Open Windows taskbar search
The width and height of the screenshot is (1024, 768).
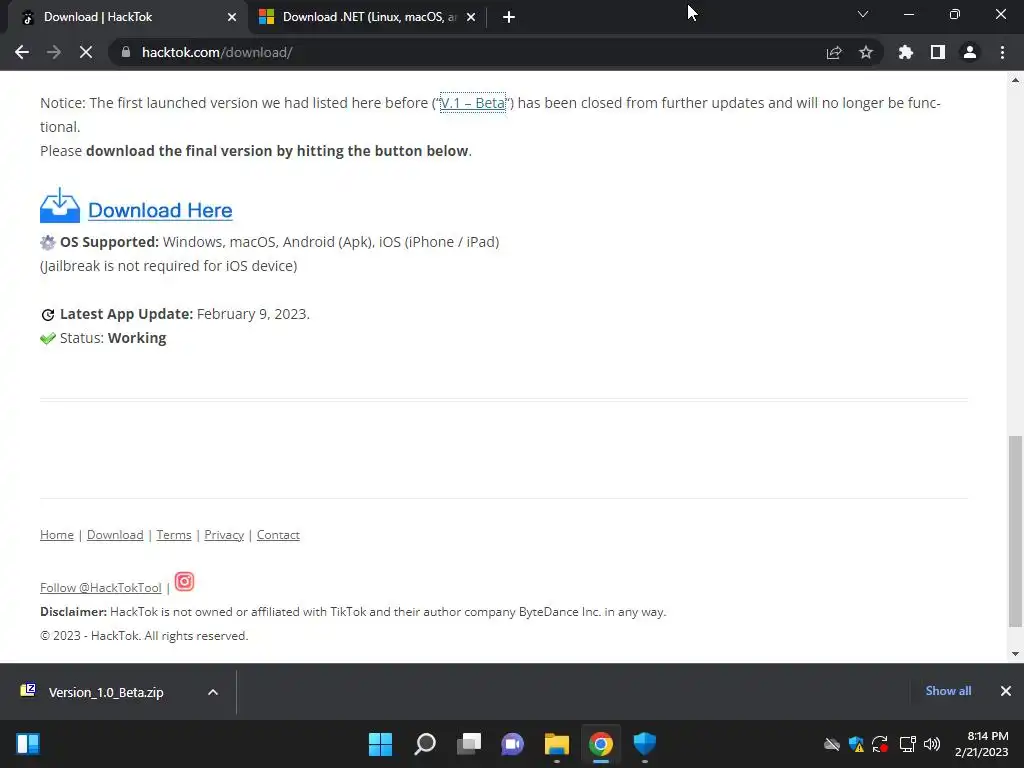coord(424,744)
